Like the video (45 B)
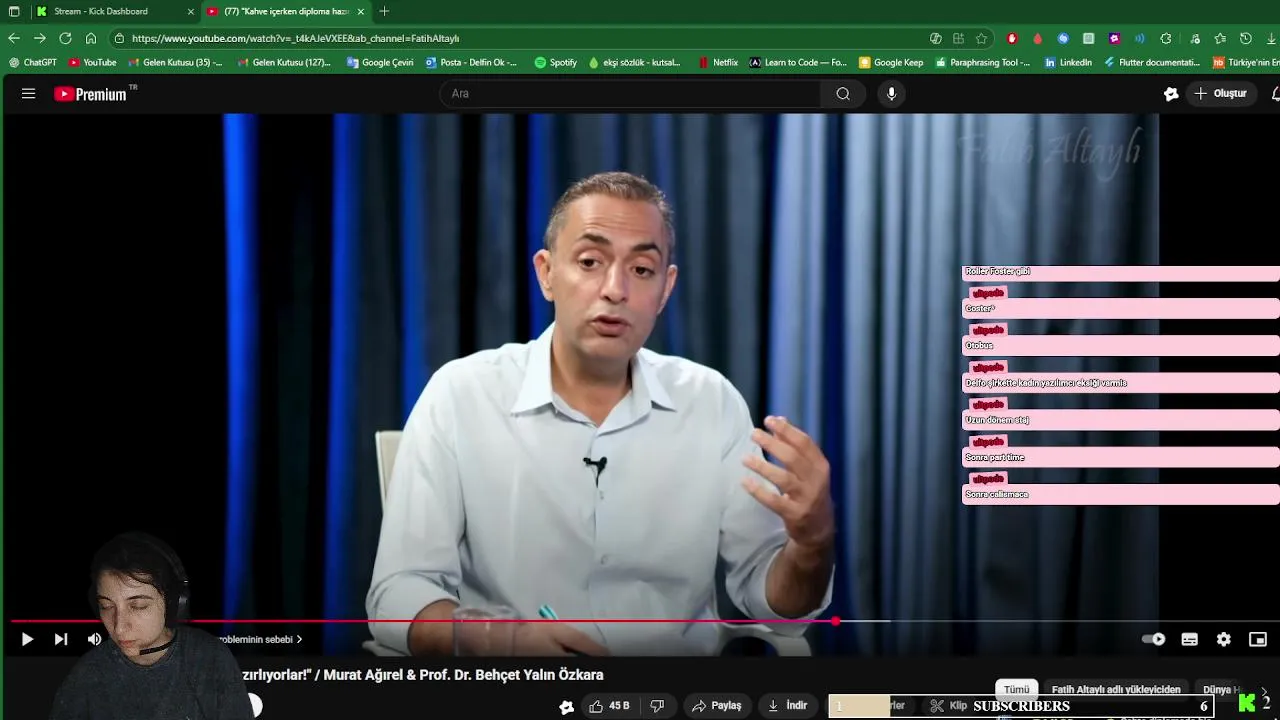The image size is (1280, 720). [x=609, y=706]
